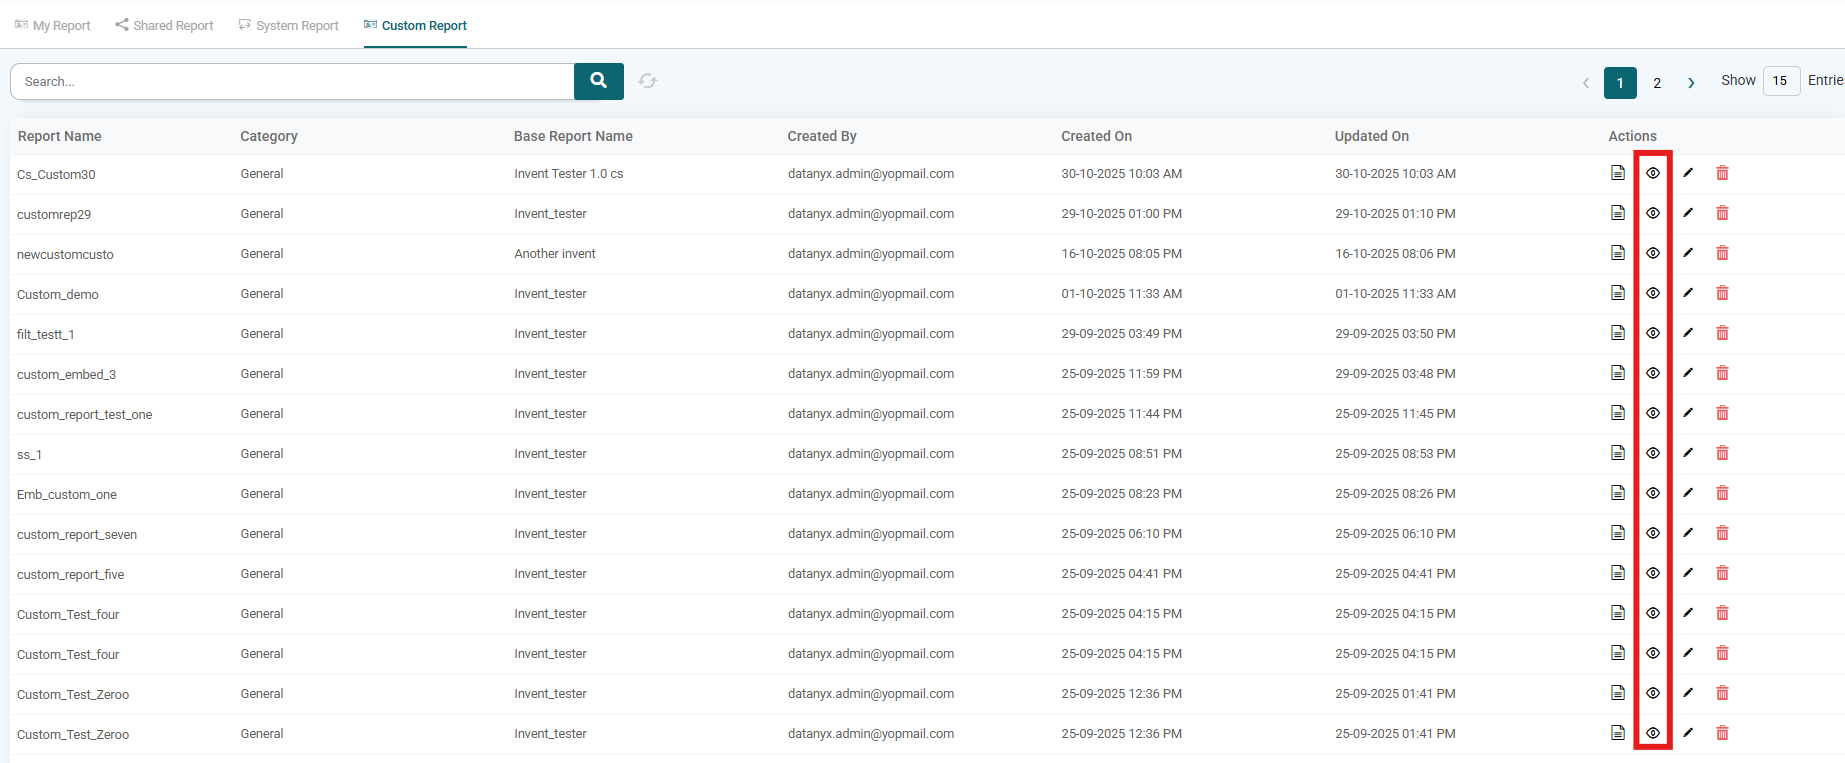Delete the ss_1 report

(x=1722, y=453)
